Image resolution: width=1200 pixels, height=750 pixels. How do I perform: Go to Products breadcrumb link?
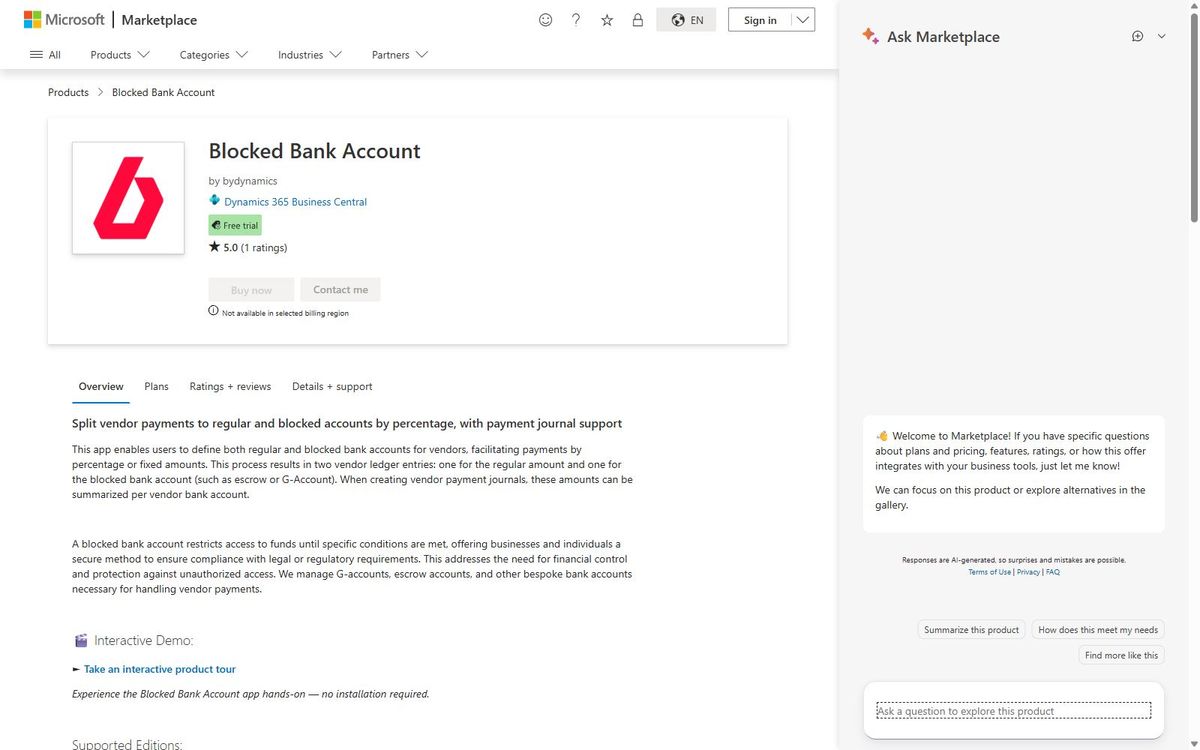[x=68, y=92]
